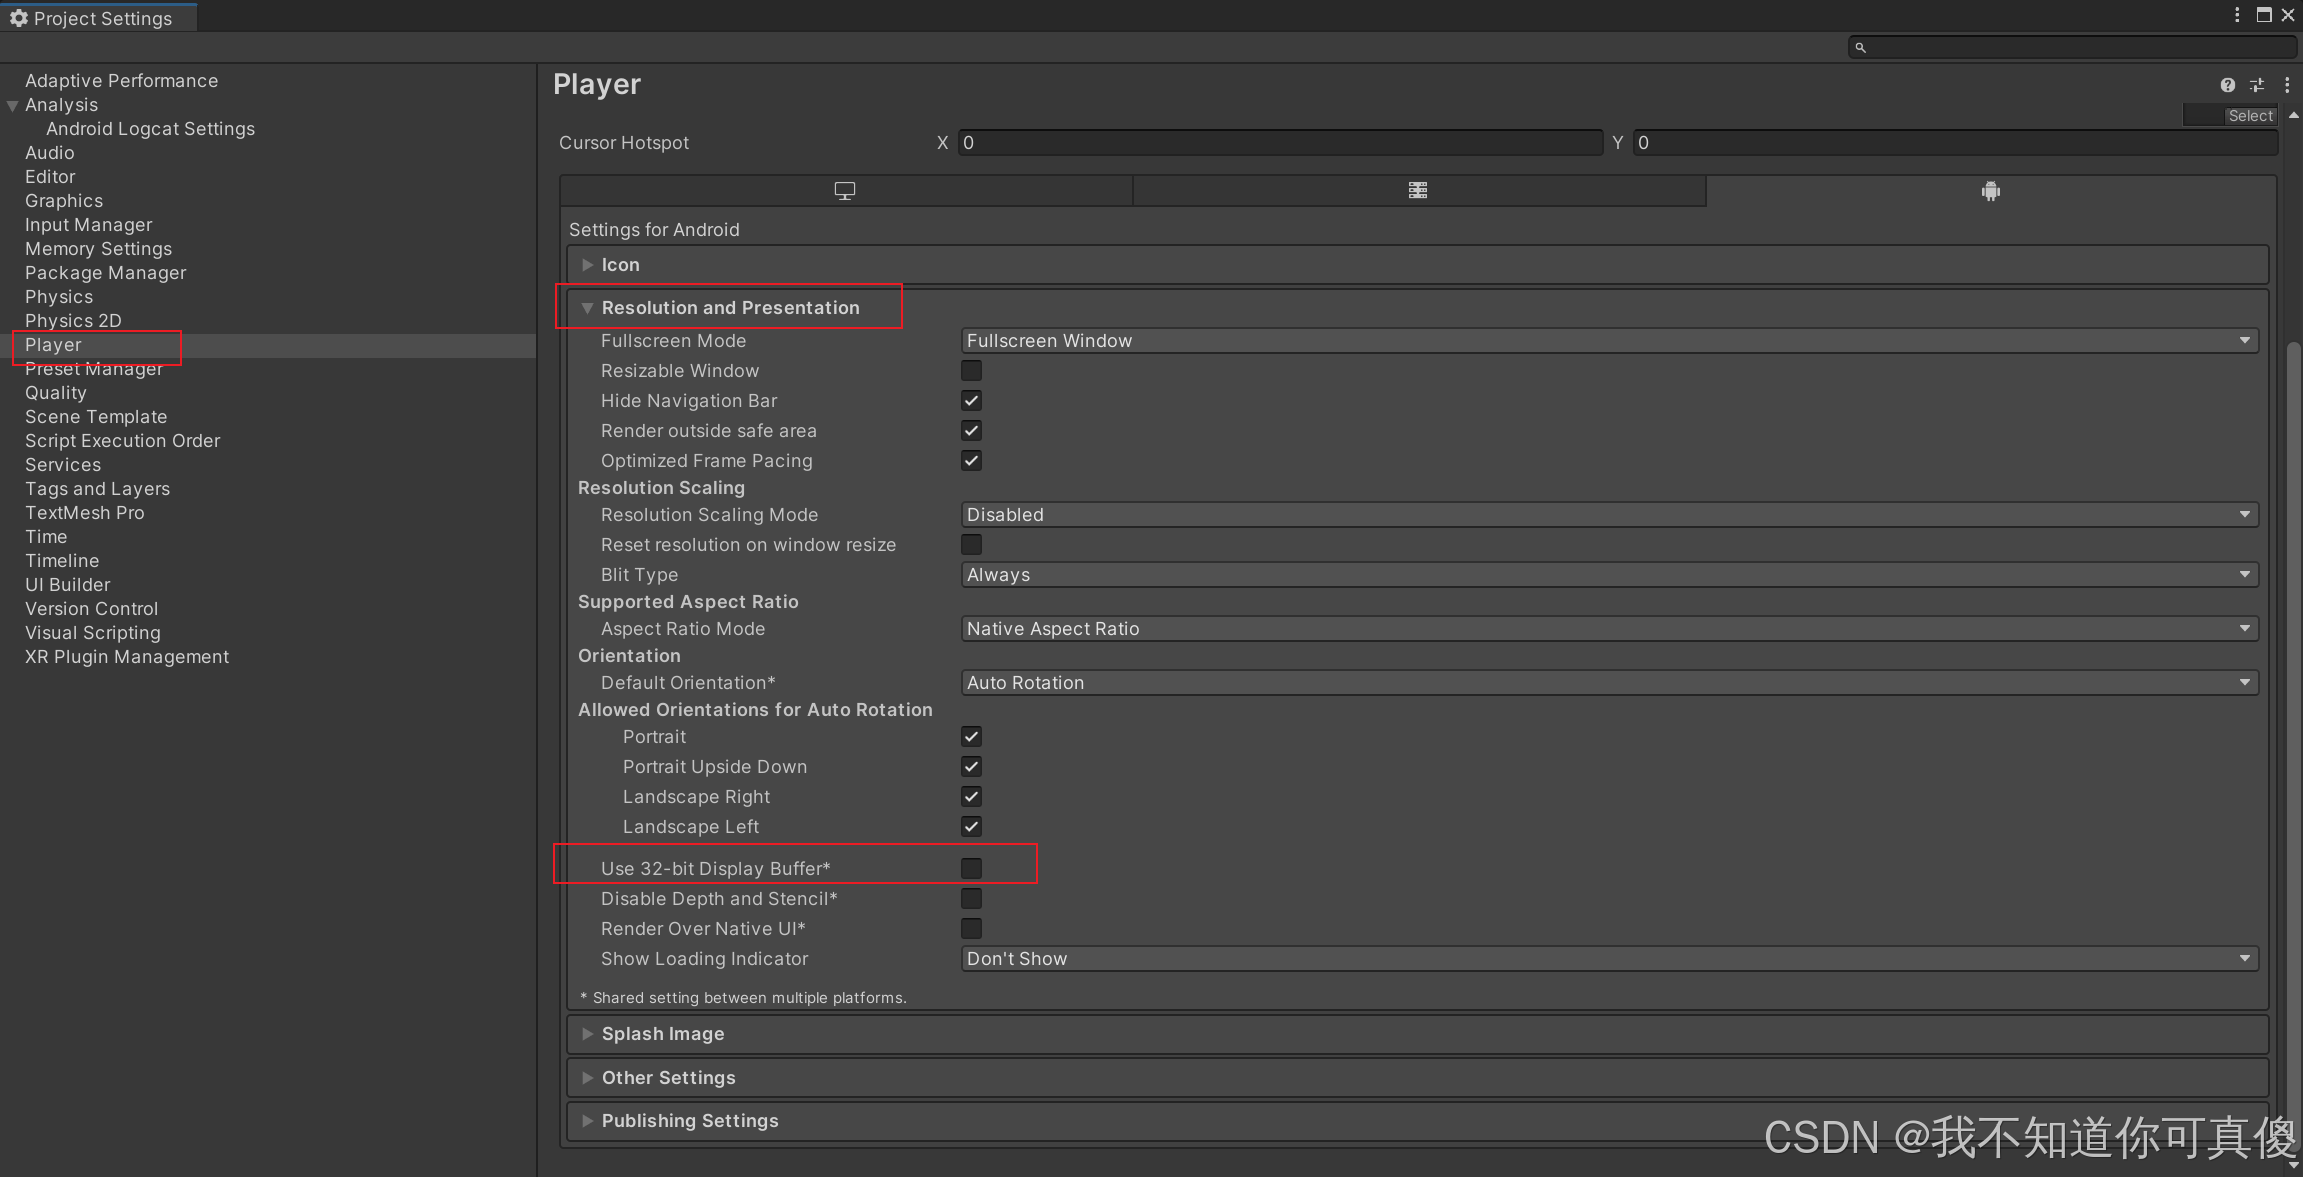This screenshot has height=1177, width=2303.
Task: Click the Cursor Hotspot X field
Action: pos(1279,143)
